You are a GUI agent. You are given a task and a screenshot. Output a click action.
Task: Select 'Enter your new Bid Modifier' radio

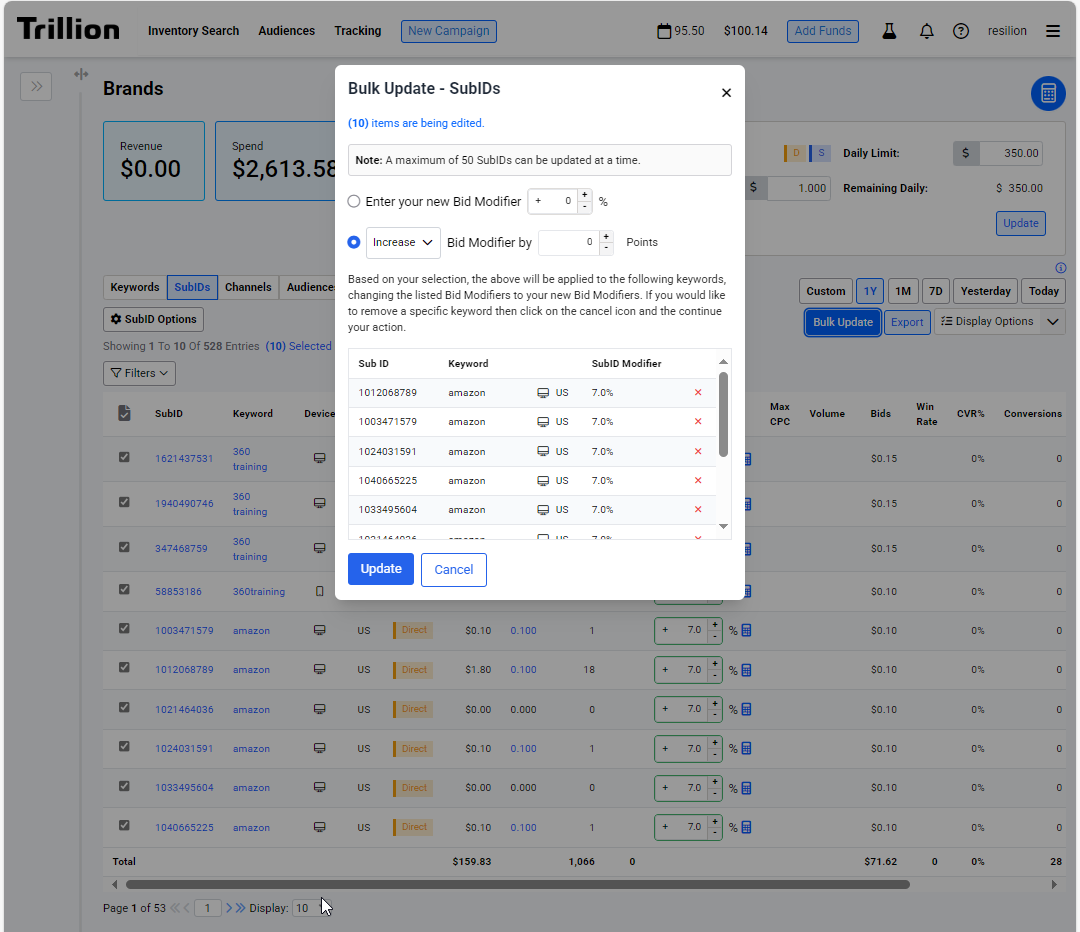point(354,201)
